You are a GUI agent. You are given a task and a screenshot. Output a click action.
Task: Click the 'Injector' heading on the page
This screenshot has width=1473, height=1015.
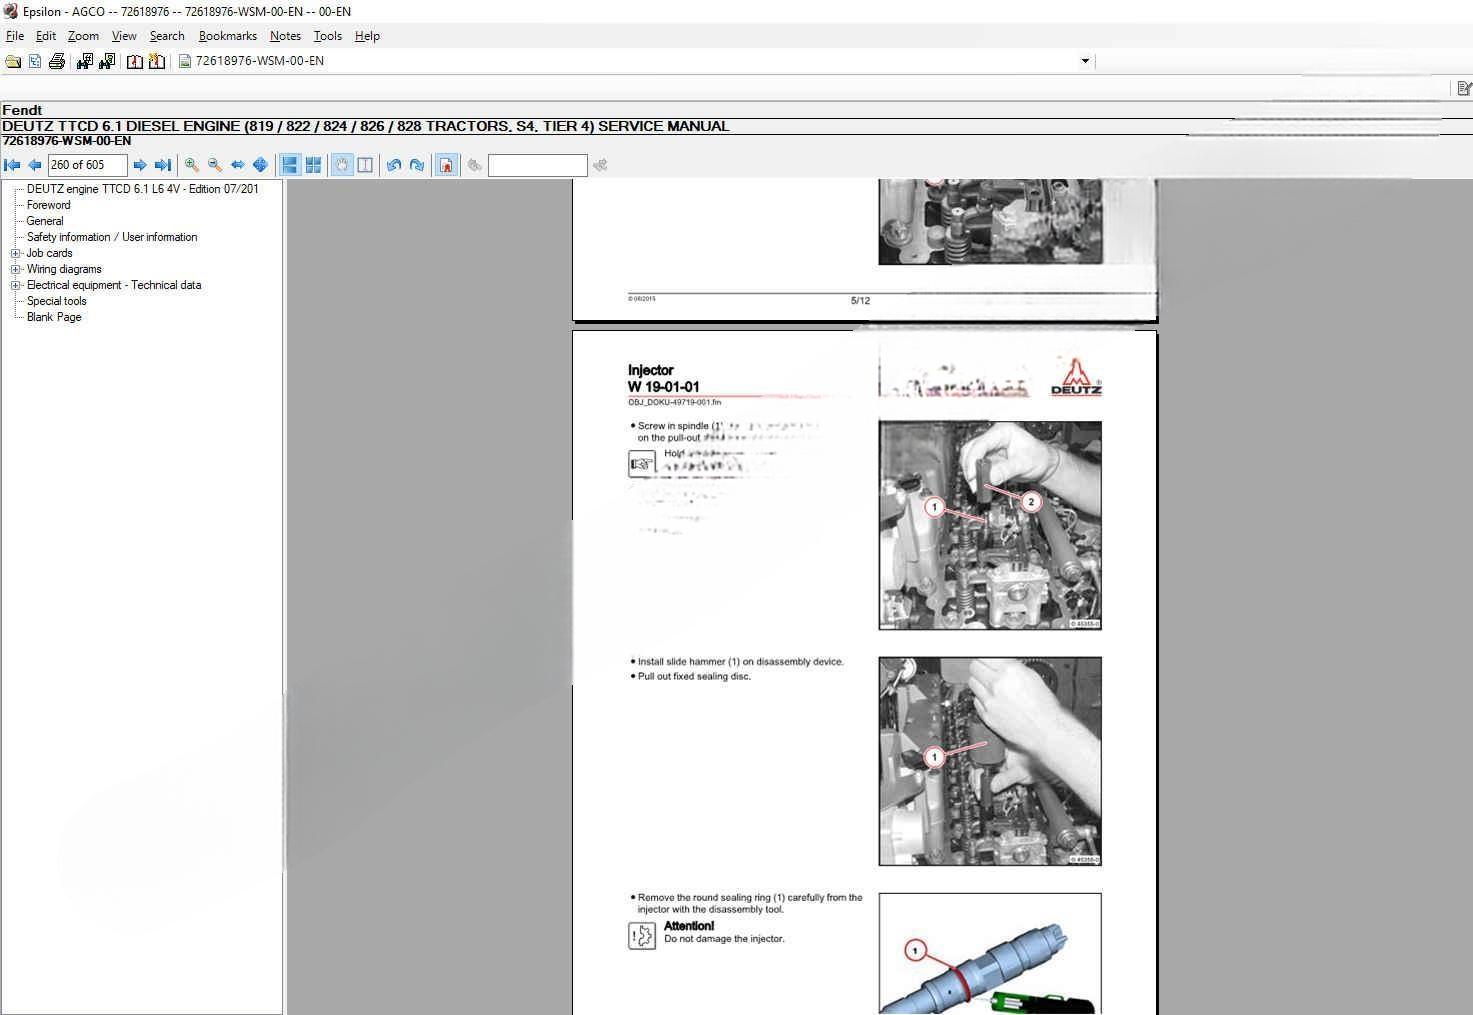pyautogui.click(x=651, y=370)
